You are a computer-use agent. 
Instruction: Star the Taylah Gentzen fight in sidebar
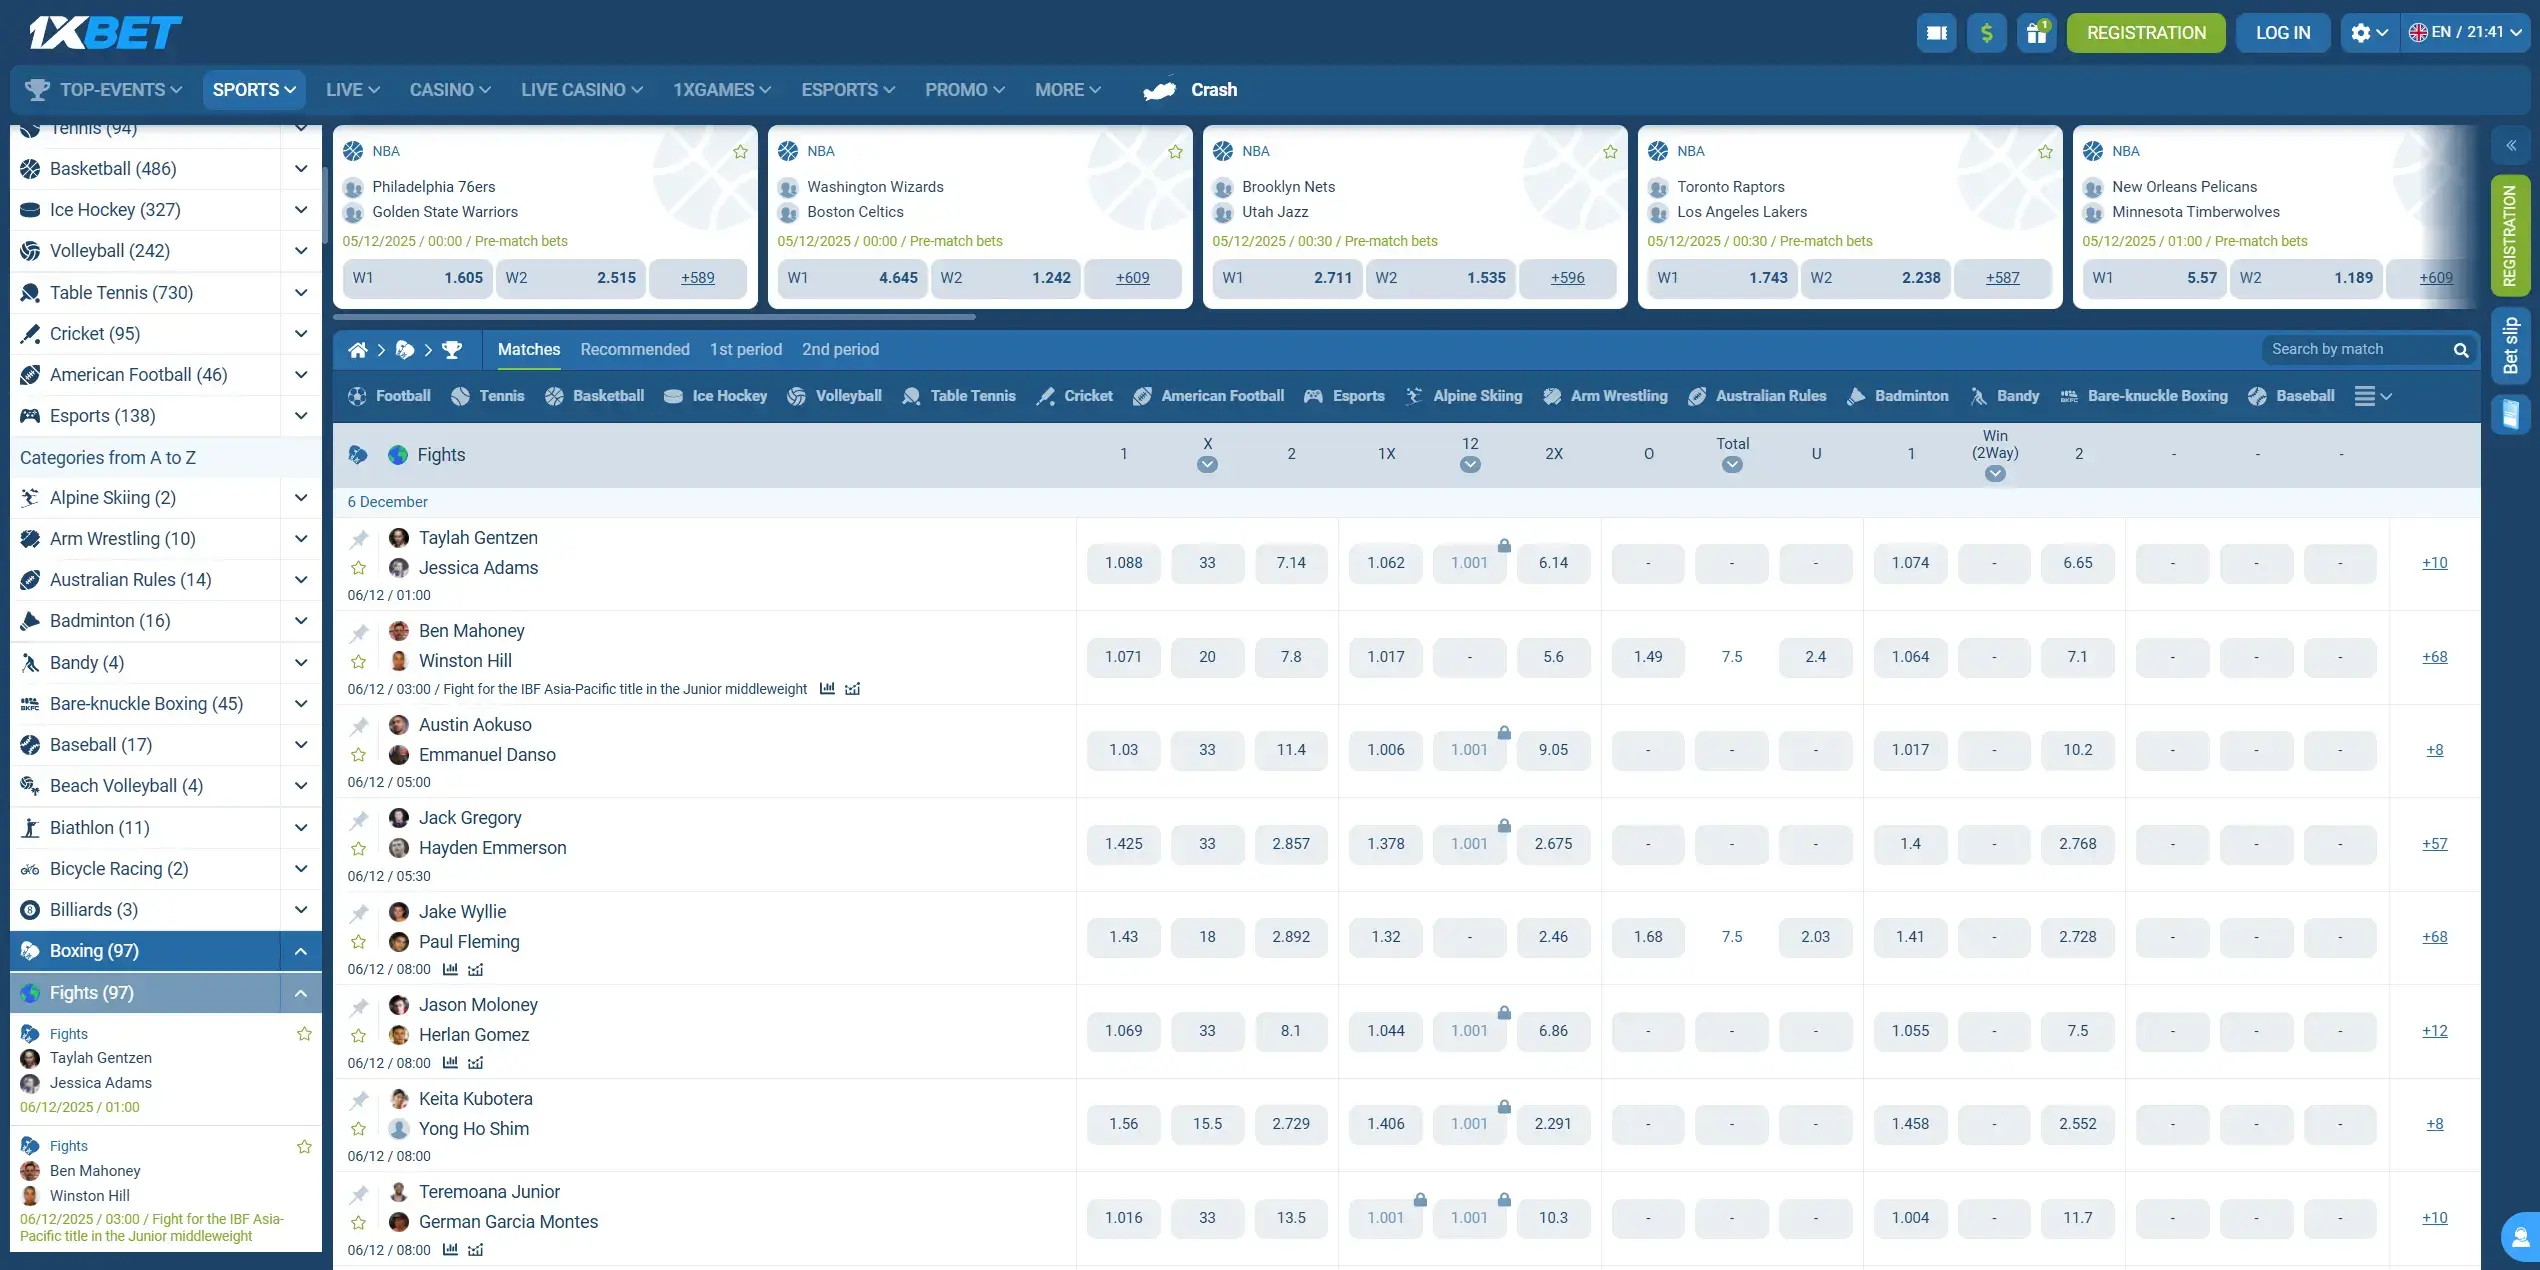coord(304,1034)
